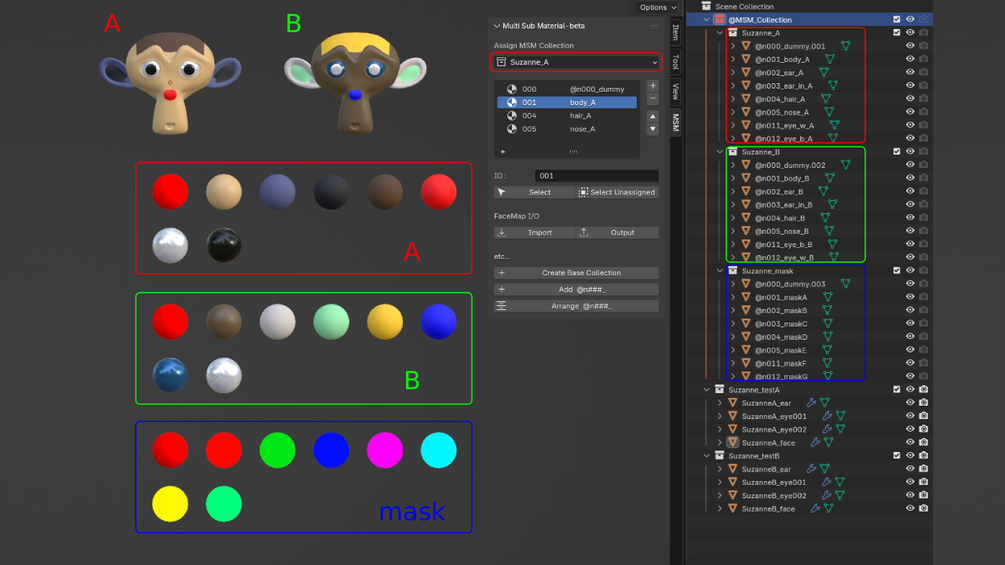
Task: Click the Create Base Collection button
Action: tap(576, 273)
